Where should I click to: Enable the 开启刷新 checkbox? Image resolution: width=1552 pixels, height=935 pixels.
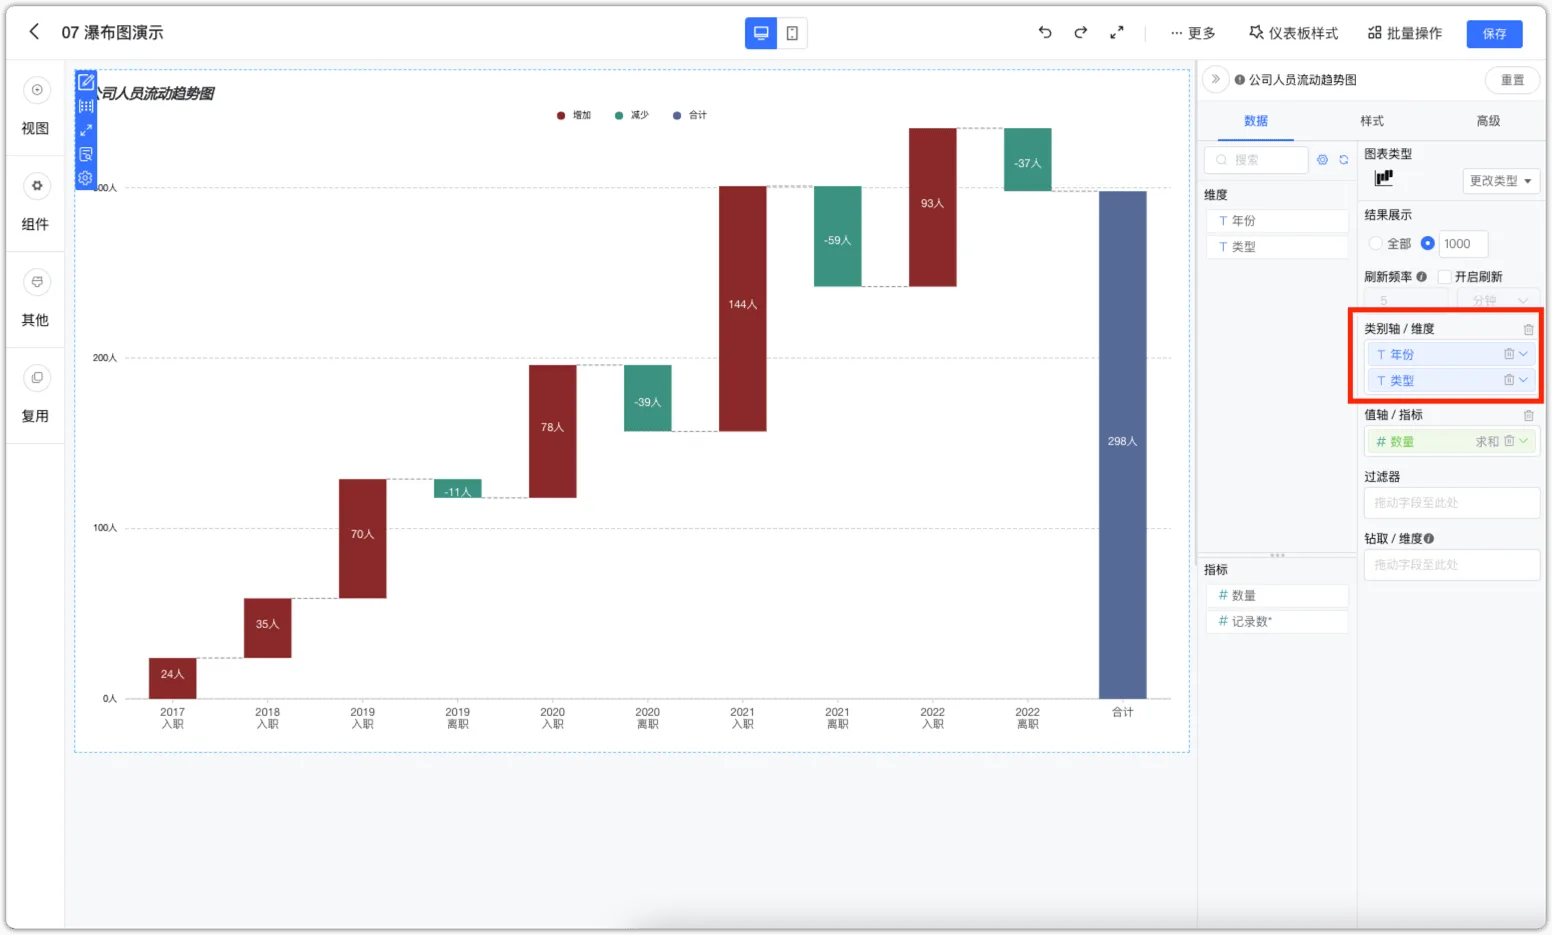(1444, 277)
